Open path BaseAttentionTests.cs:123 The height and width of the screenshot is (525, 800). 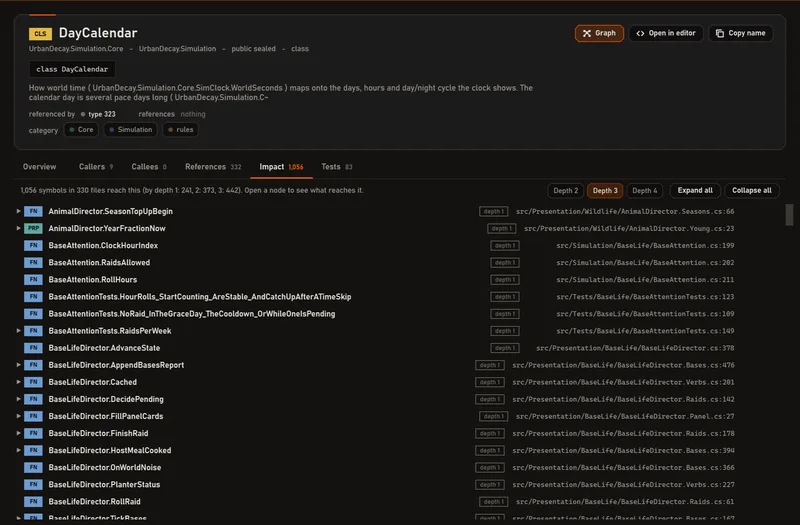coord(645,296)
